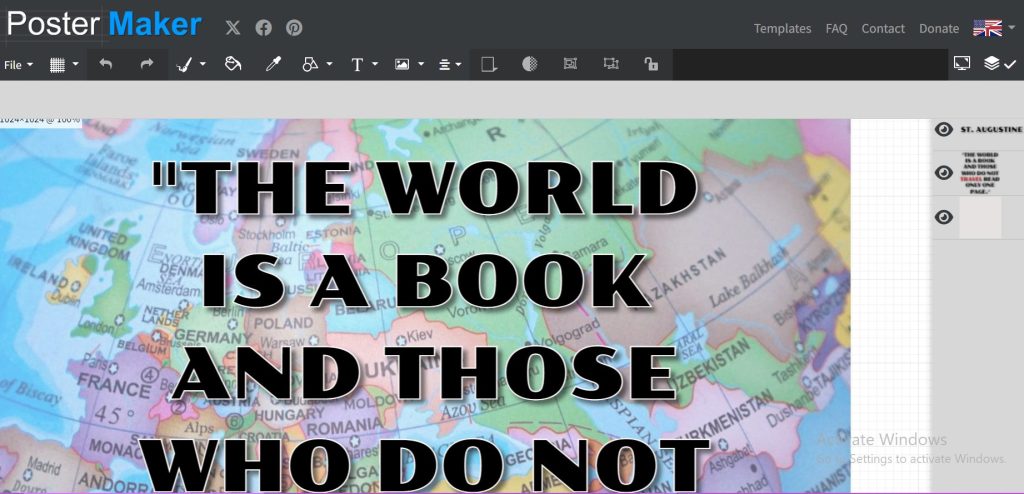Redo the last action
Image resolution: width=1024 pixels, height=494 pixels.
[147, 64]
